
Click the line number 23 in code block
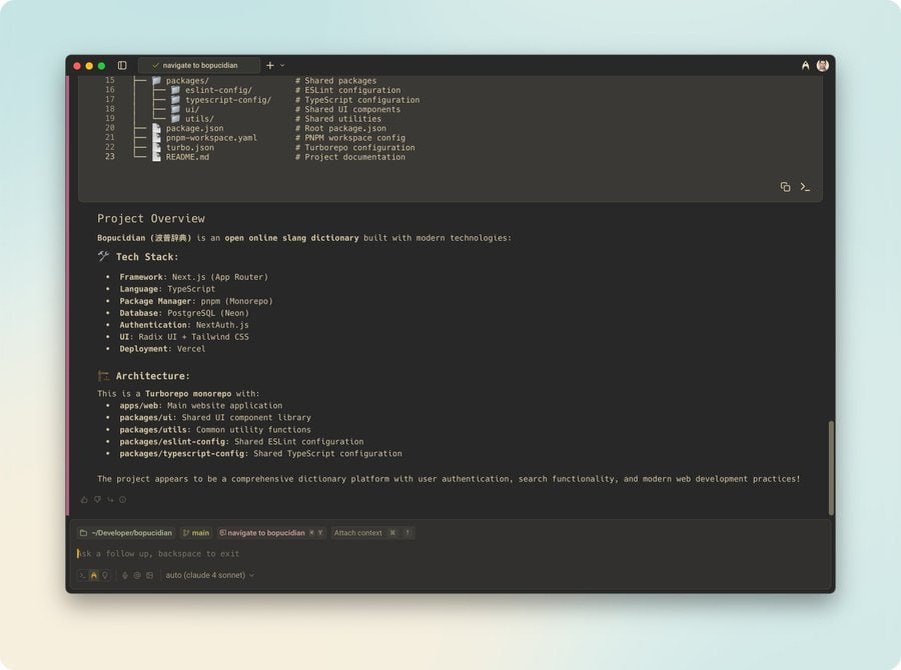[x=110, y=156]
